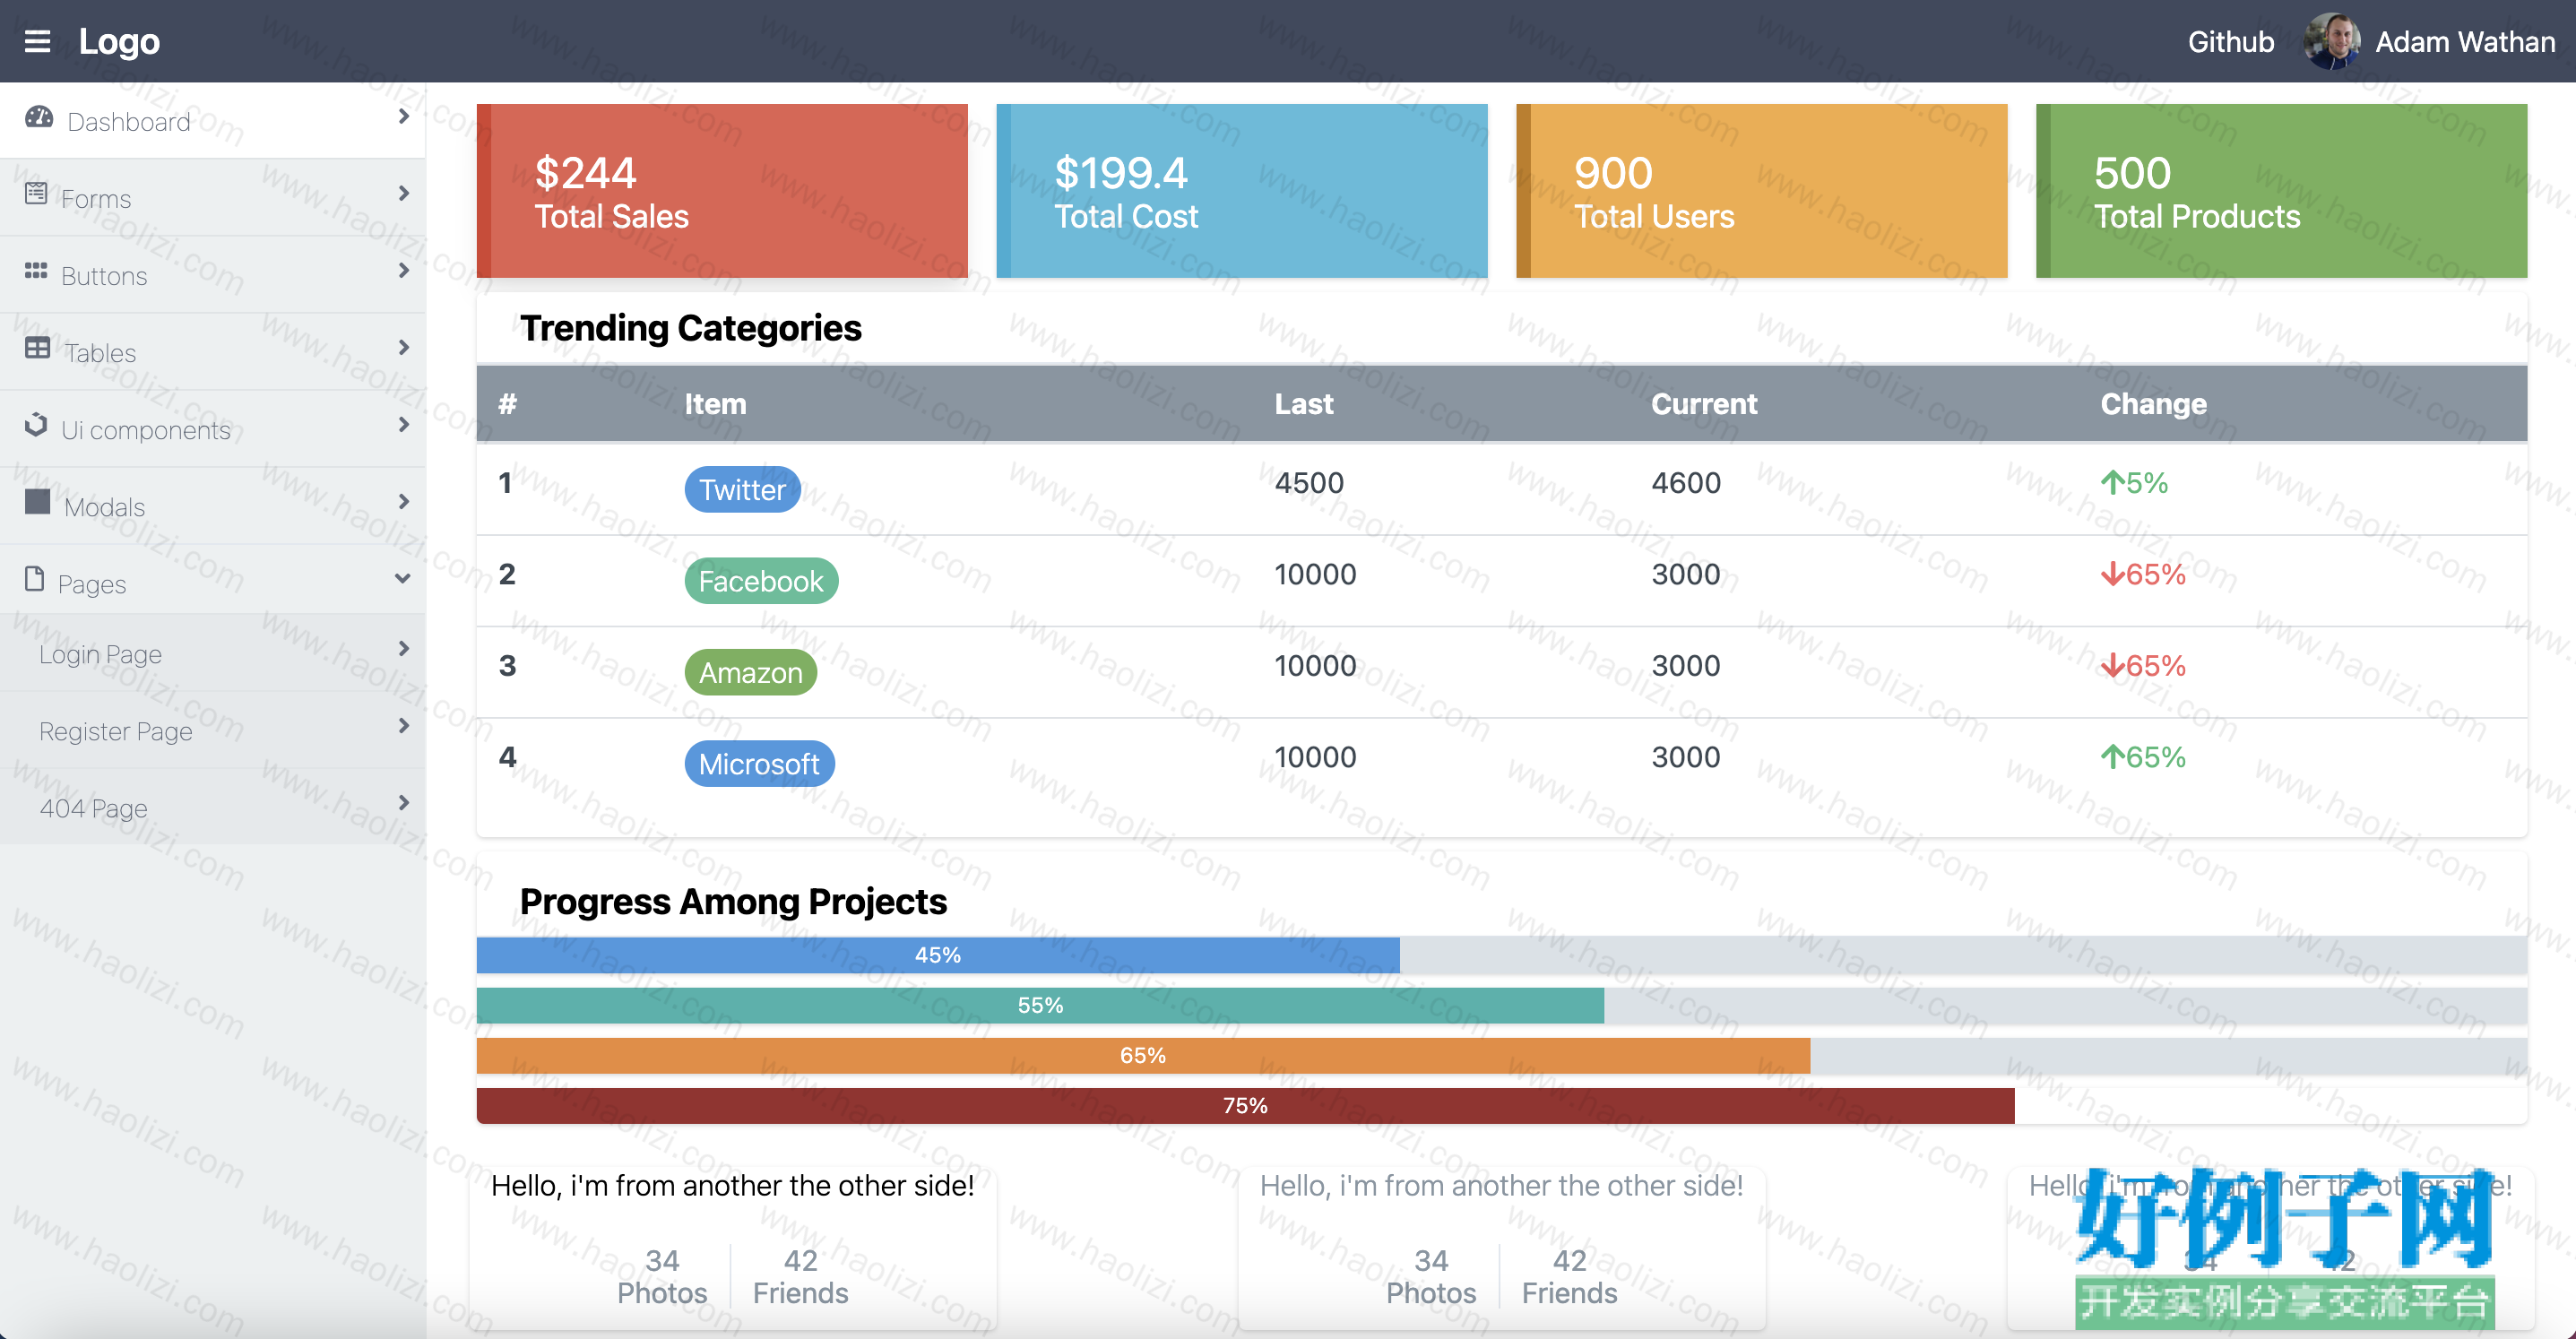The image size is (2576, 1339).
Task: Click the Modals square icon
Action: [x=37, y=501]
